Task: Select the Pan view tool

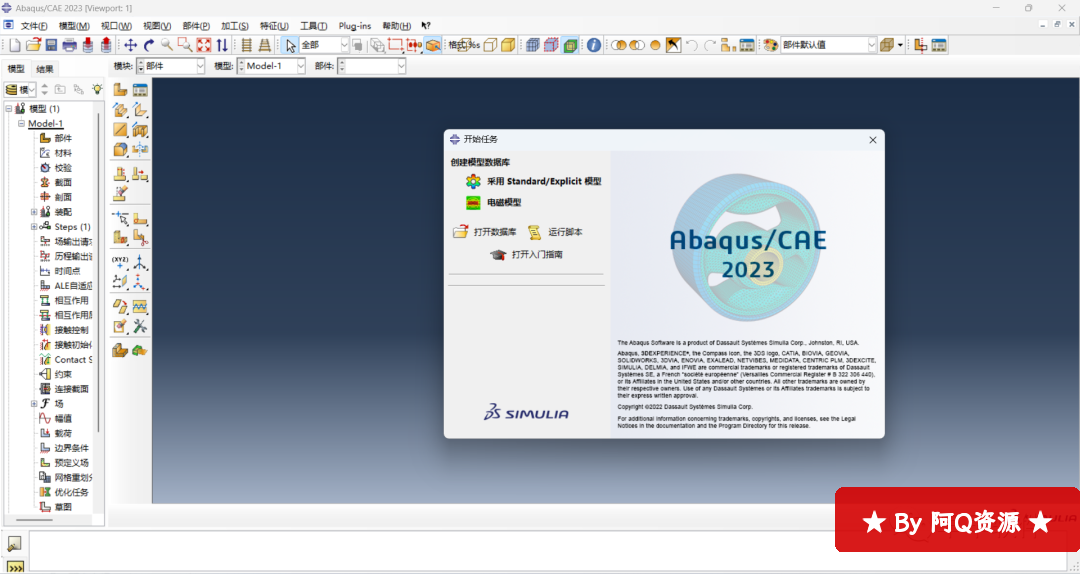Action: [130, 45]
